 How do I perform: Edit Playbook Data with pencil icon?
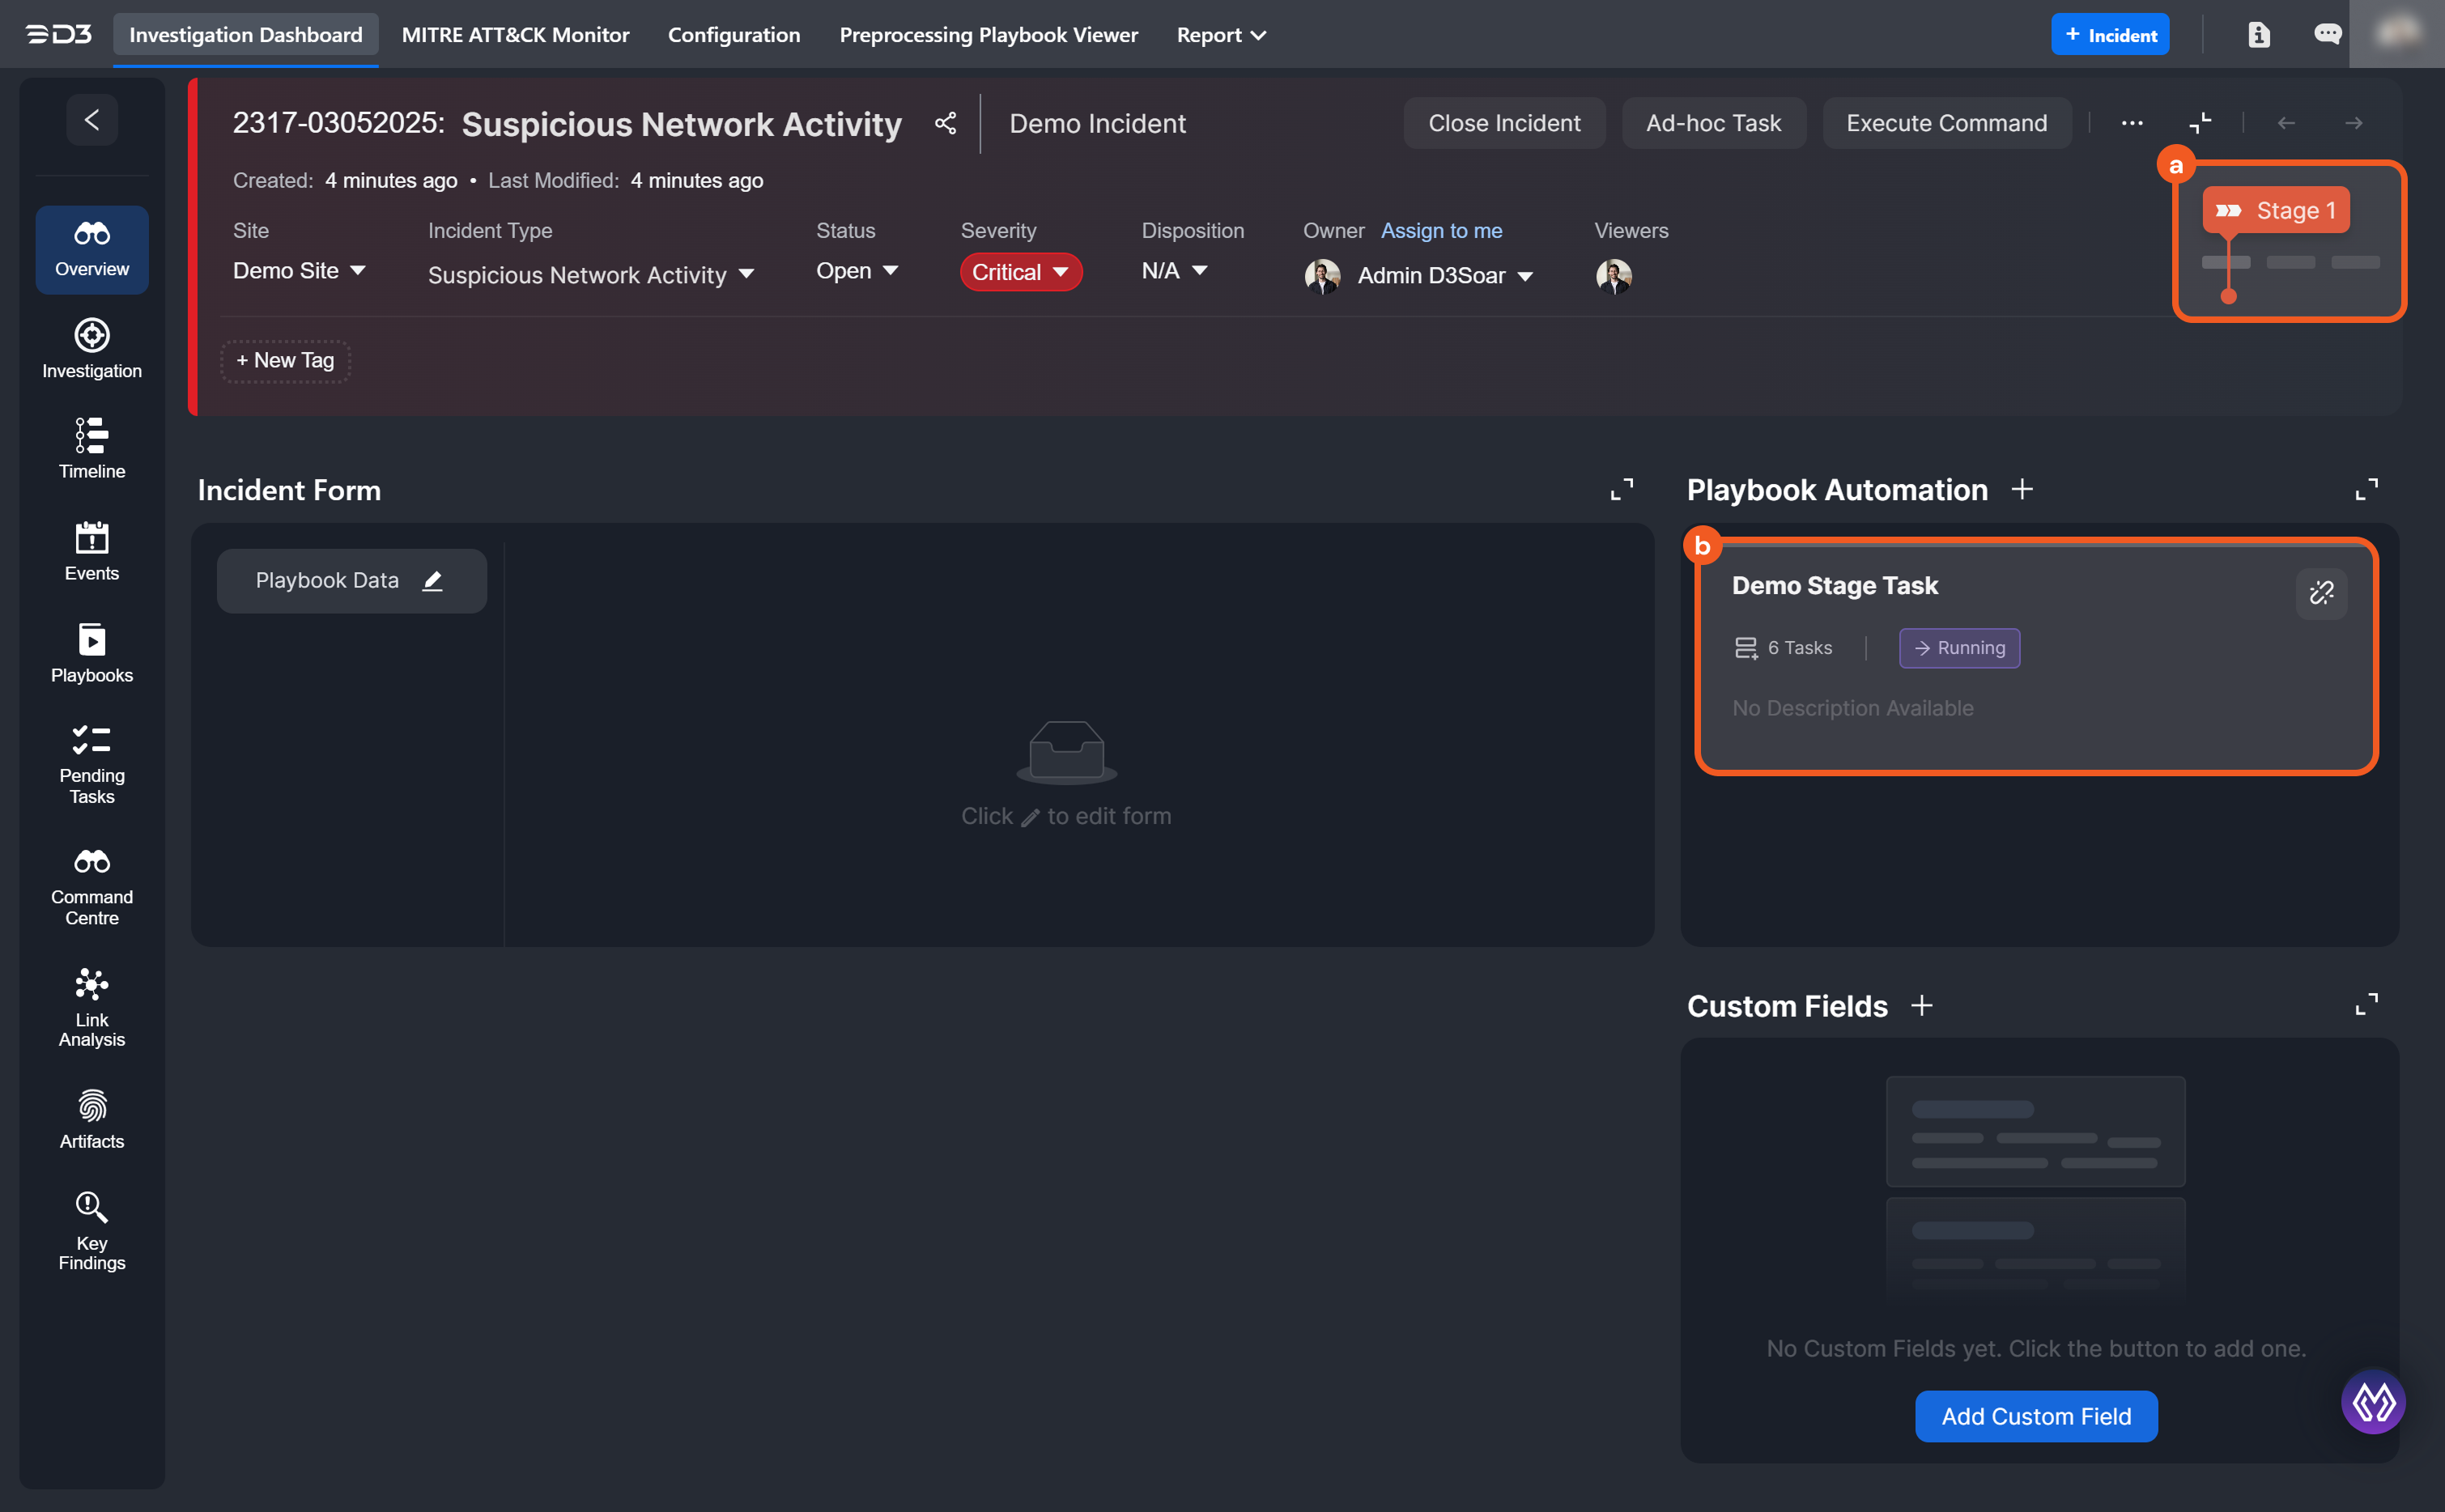432,581
